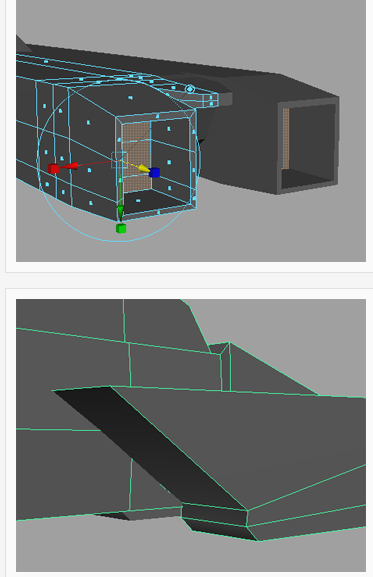
Task: Select the narrow vertical face at notch corner
Action: pos(225,367)
